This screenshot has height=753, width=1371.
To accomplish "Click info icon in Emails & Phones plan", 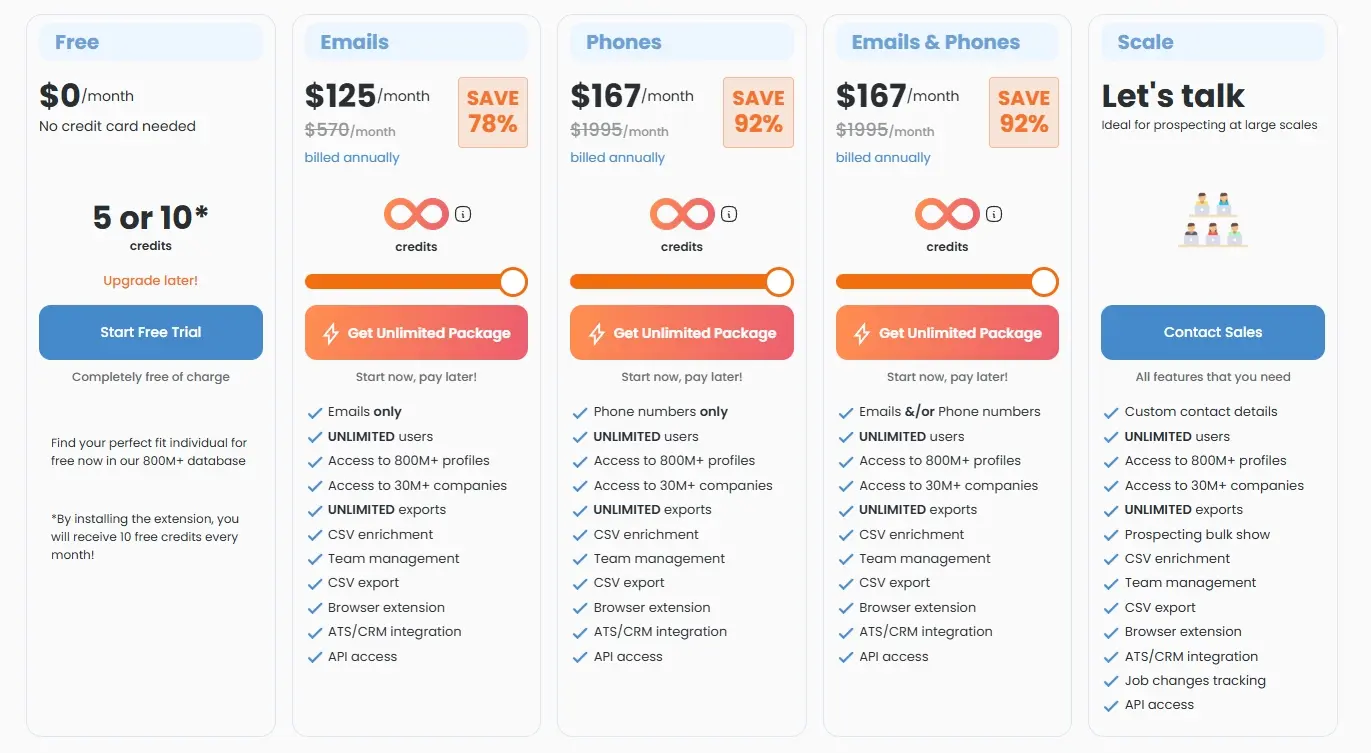I will point(994,214).
